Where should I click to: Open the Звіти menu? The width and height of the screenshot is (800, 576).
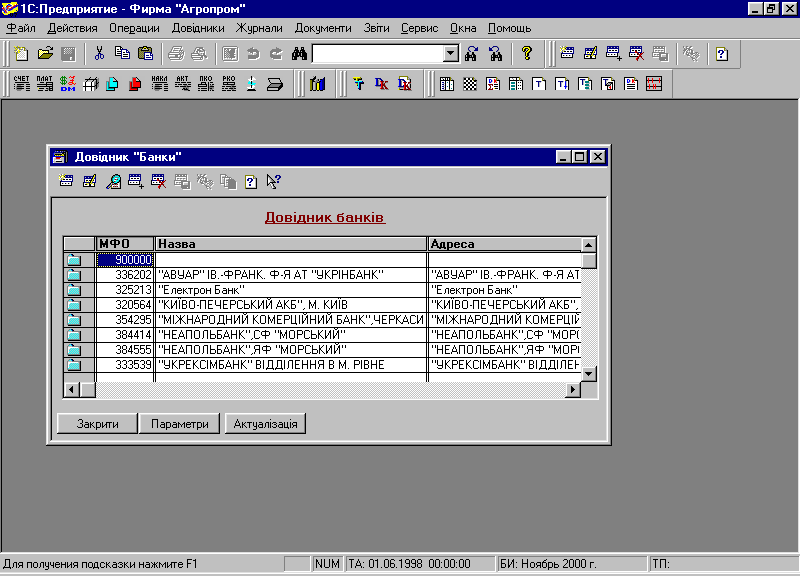tap(377, 28)
